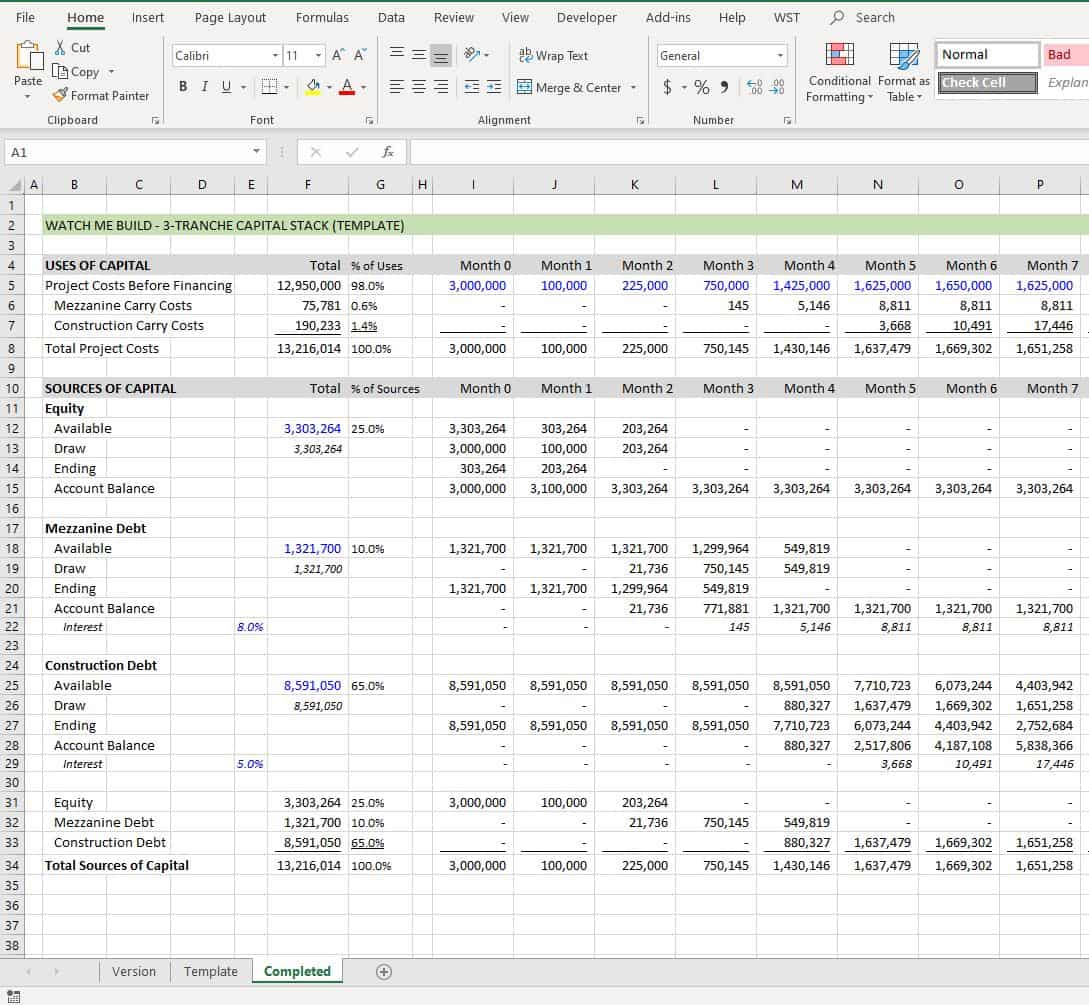Open the font size dropdown showing 11
The image size is (1089, 1005).
click(318, 56)
